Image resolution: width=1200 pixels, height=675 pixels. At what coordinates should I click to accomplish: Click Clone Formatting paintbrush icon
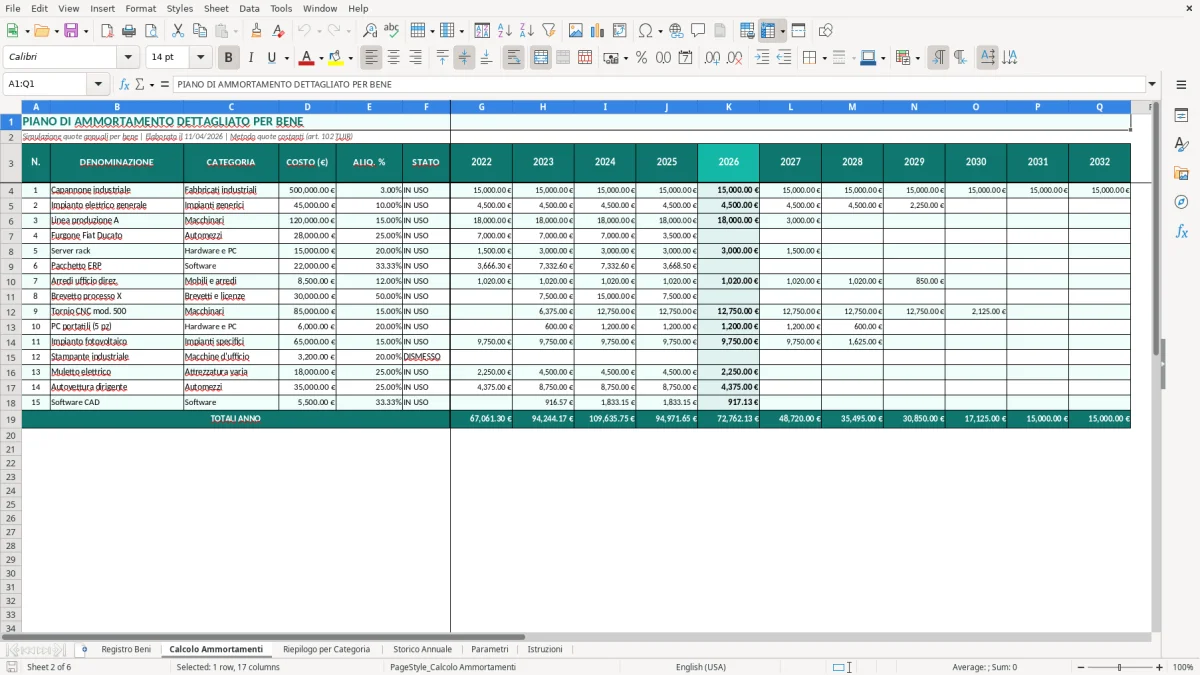point(256,31)
